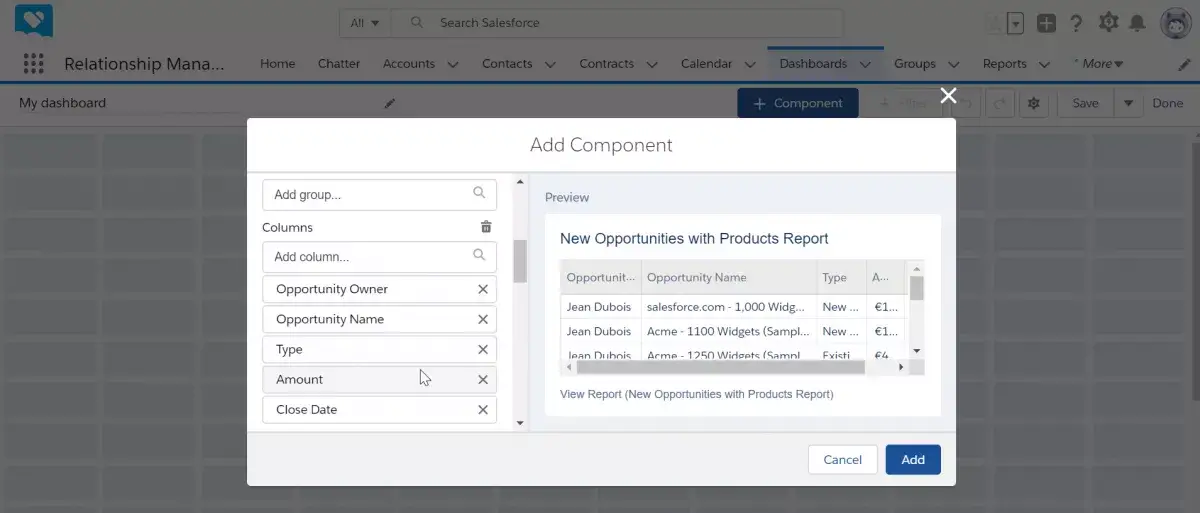Click the search icon in Add column field
This screenshot has height=513, width=1200.
coord(479,255)
